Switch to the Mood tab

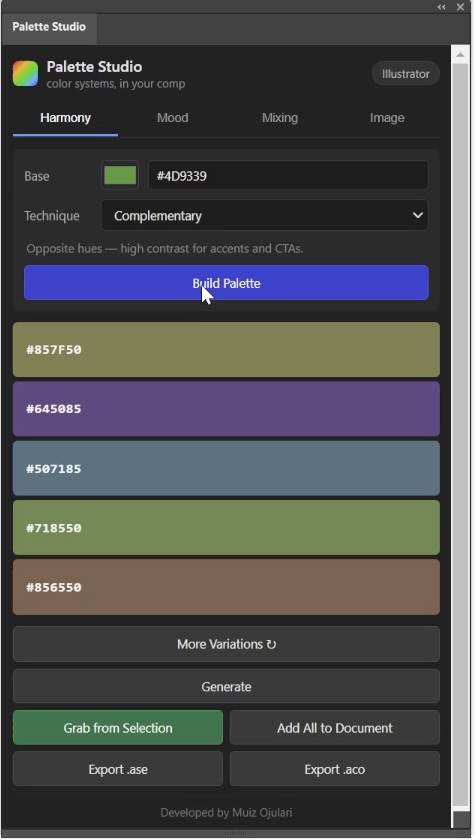point(172,118)
